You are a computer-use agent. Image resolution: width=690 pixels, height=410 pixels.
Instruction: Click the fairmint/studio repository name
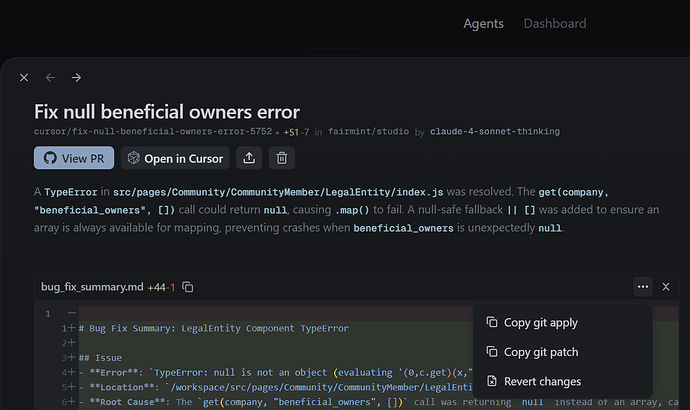[368, 132]
